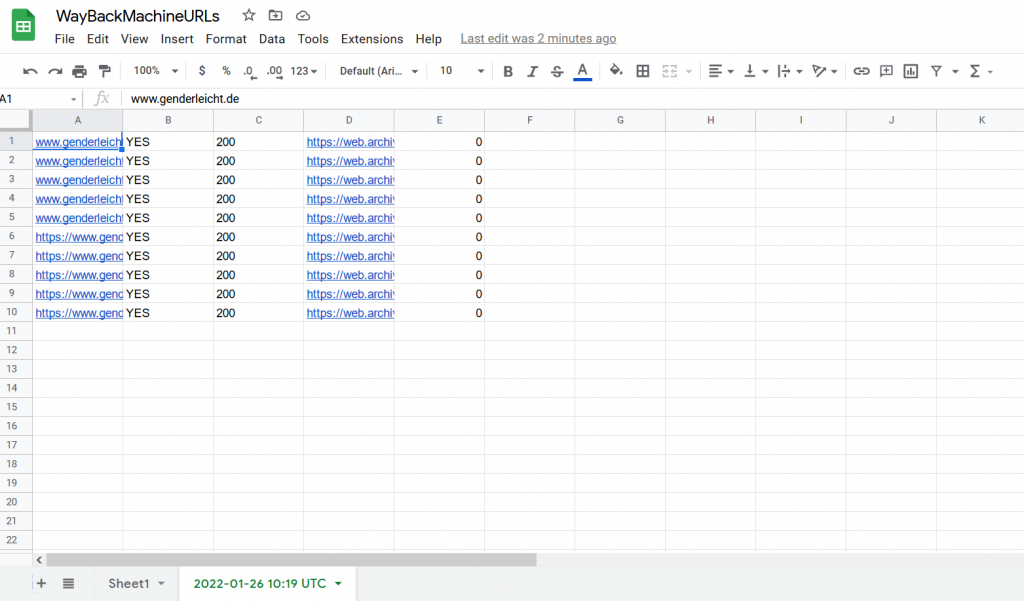Click the horizontal scrollbar thumb

click(x=291, y=560)
